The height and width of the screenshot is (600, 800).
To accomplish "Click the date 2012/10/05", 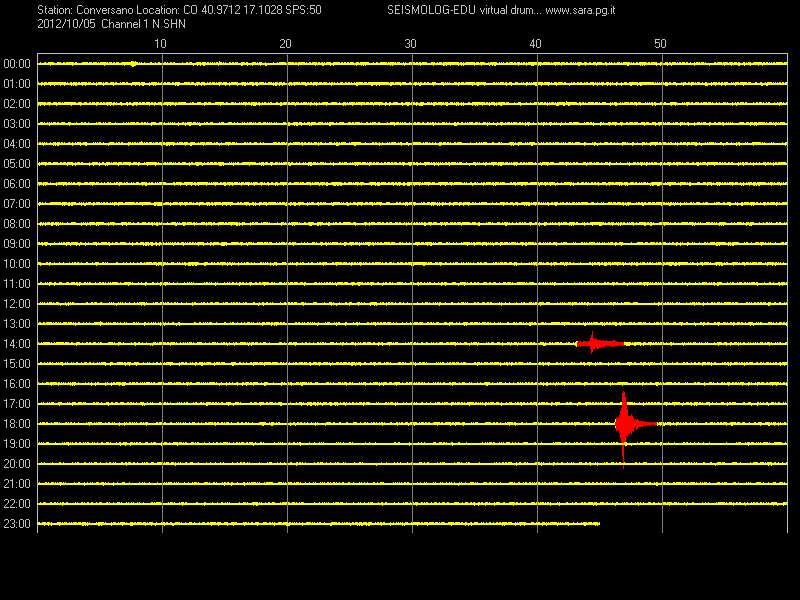I will pos(66,24).
